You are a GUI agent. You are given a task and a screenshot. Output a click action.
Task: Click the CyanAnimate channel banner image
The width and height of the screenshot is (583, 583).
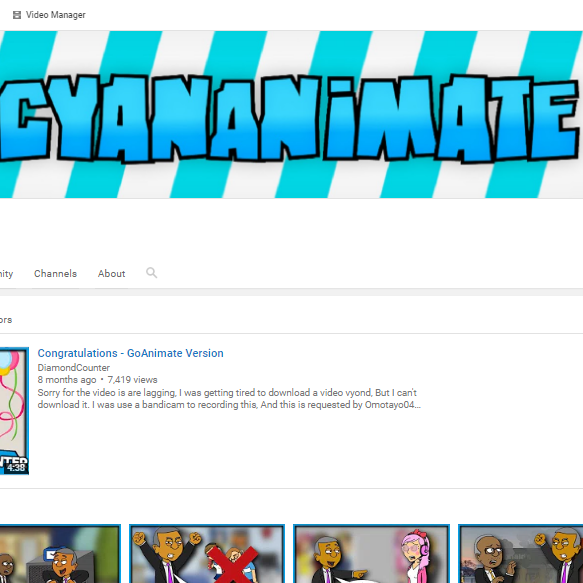tap(292, 115)
